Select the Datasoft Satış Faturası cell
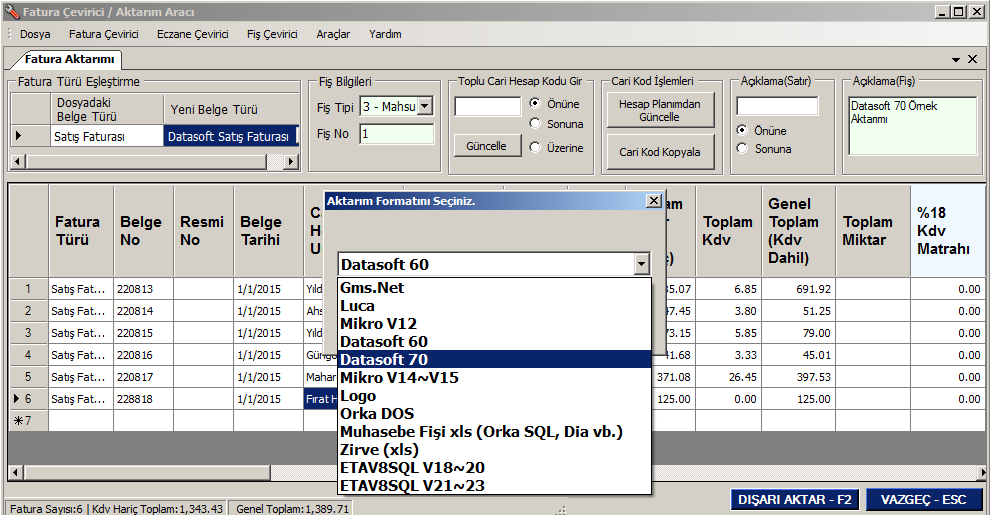990x515 pixels. click(x=230, y=136)
